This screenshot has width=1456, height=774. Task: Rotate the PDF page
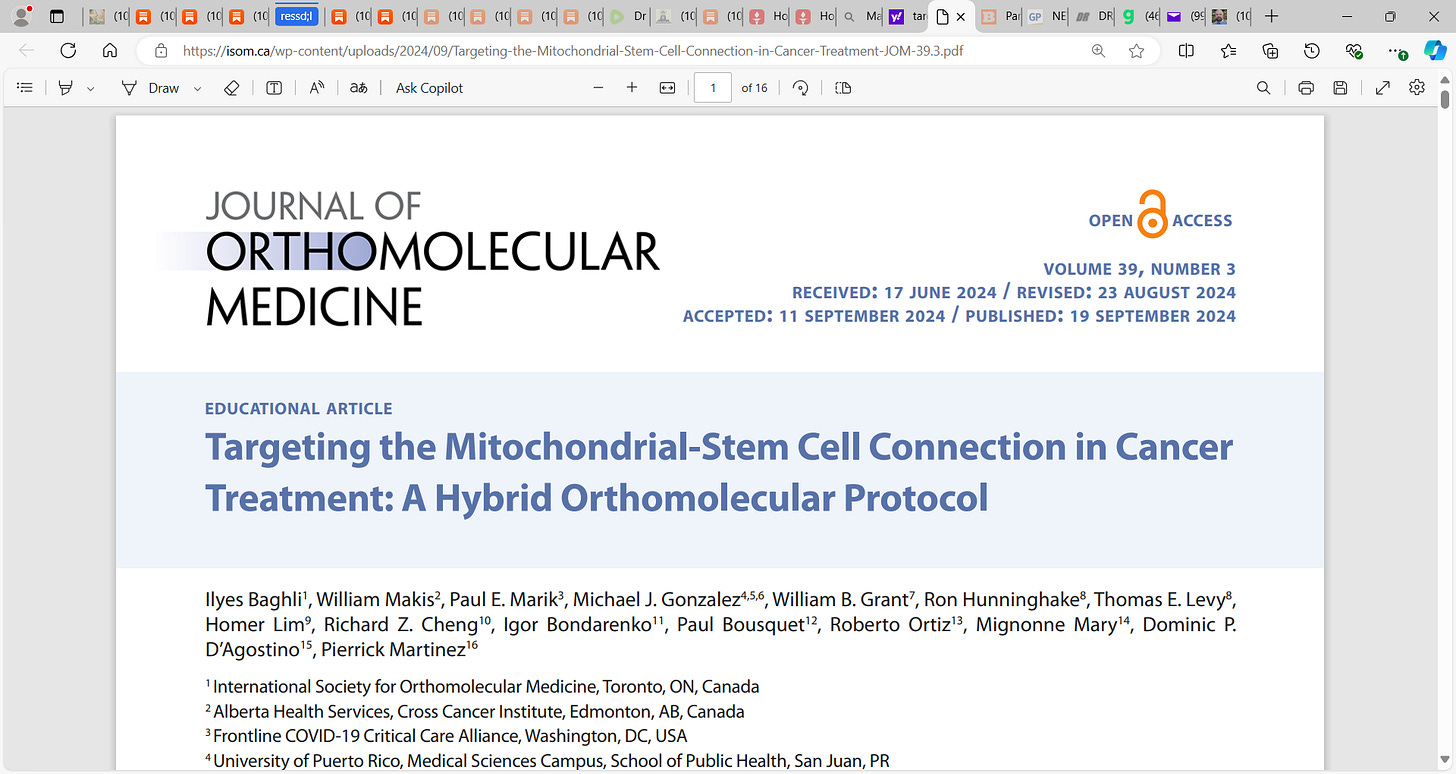pos(800,88)
